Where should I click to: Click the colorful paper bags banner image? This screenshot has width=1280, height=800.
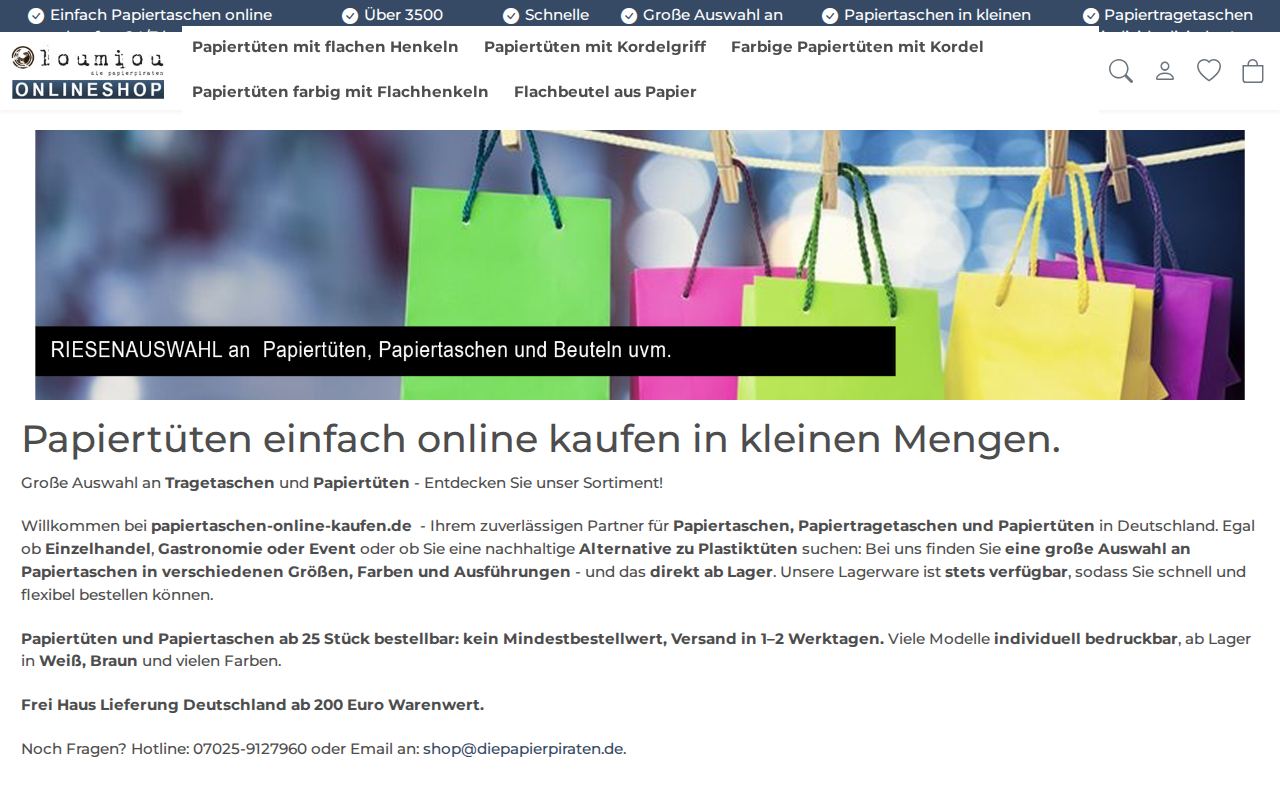640,265
